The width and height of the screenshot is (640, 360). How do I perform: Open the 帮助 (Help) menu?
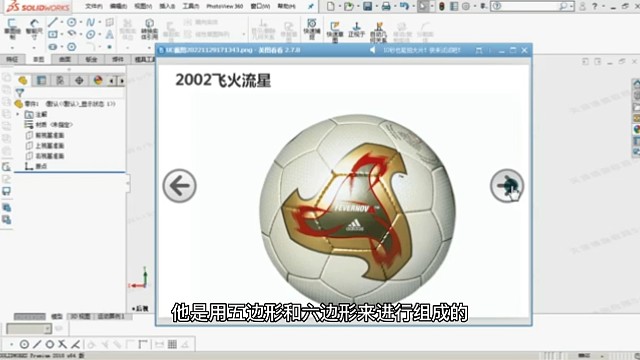(x=286, y=6)
